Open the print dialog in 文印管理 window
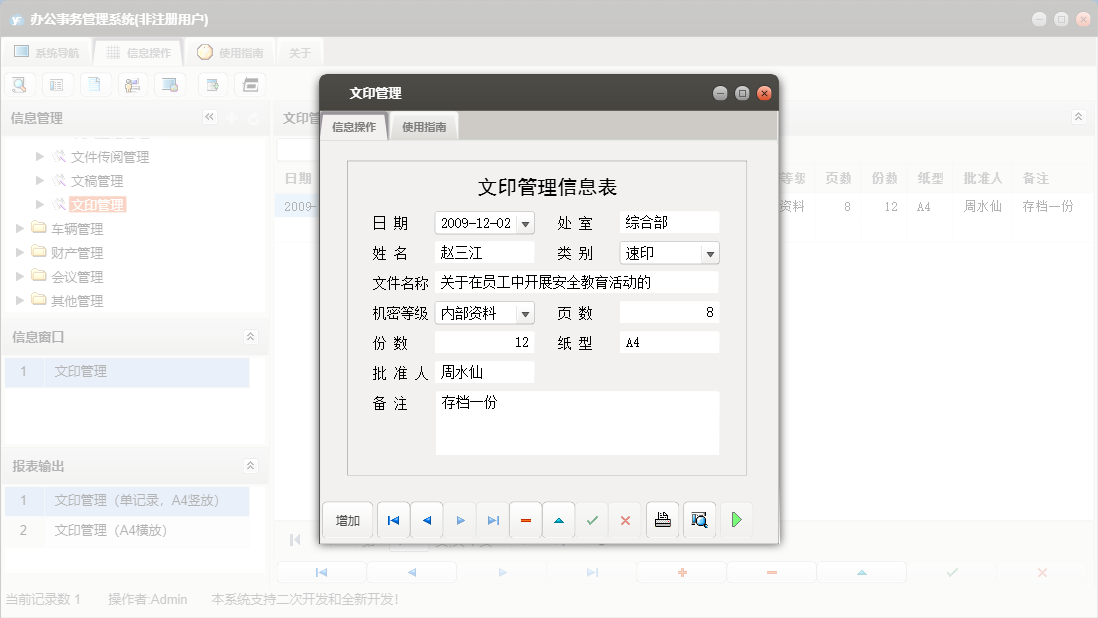This screenshot has width=1098, height=618. point(662,520)
